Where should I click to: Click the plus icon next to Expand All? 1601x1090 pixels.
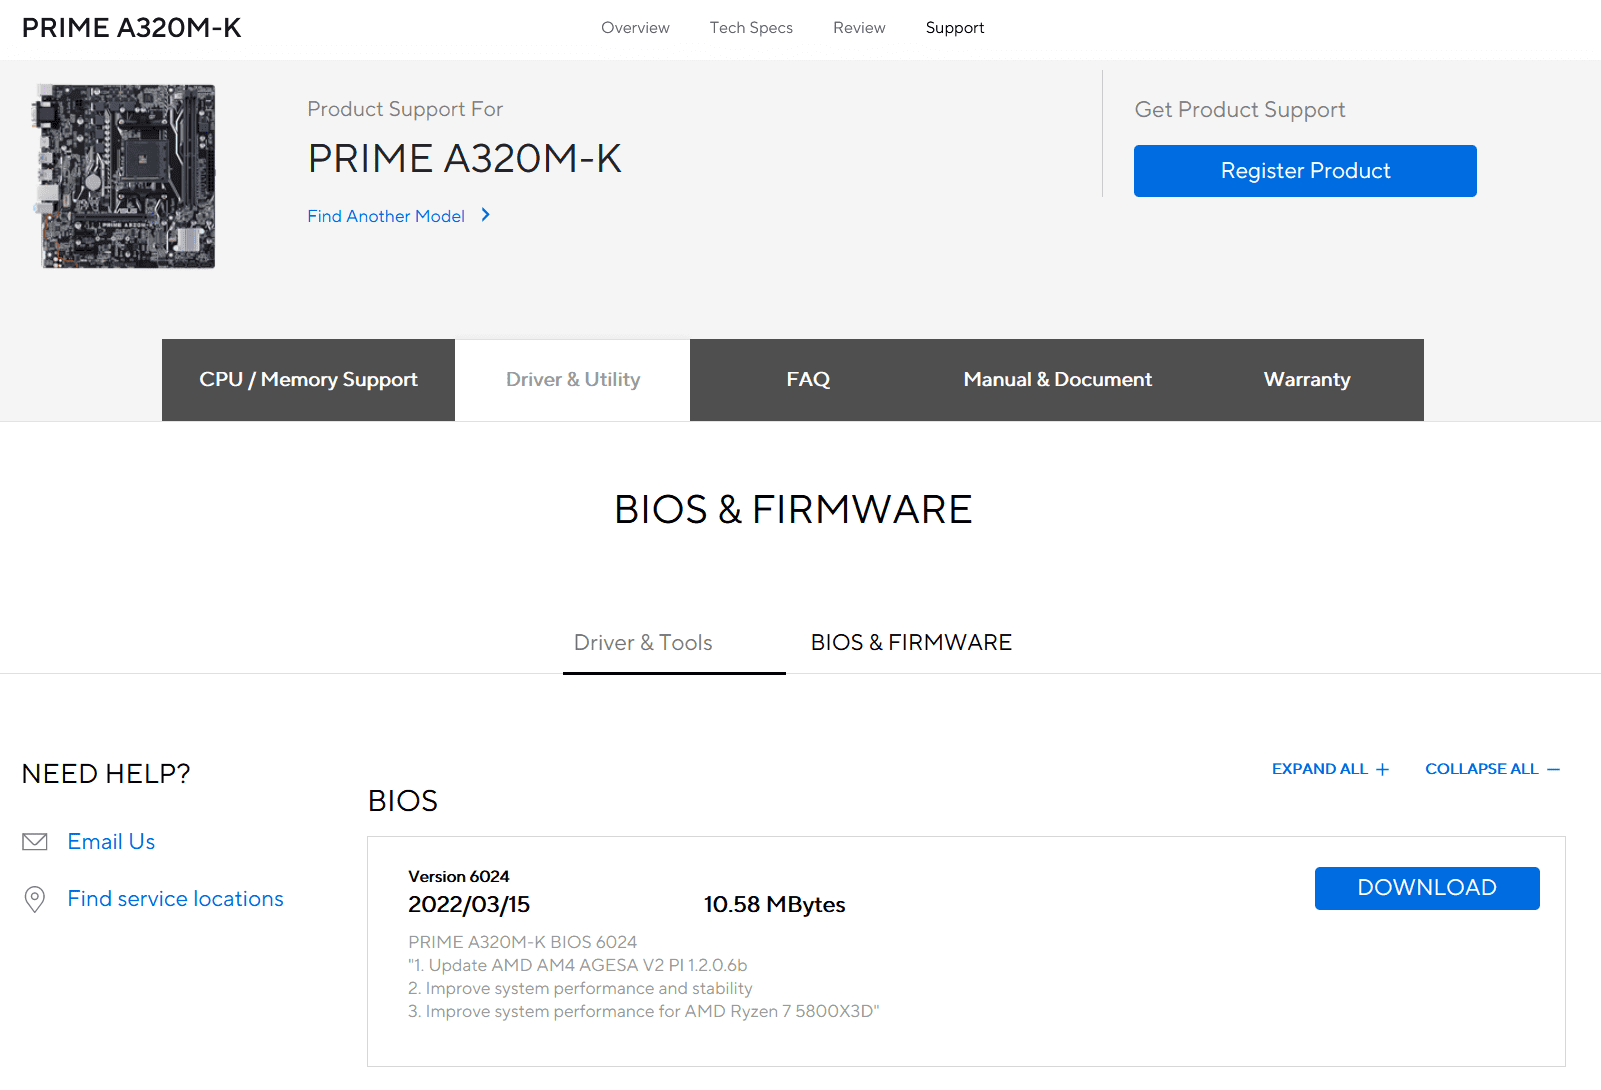coord(1383,769)
